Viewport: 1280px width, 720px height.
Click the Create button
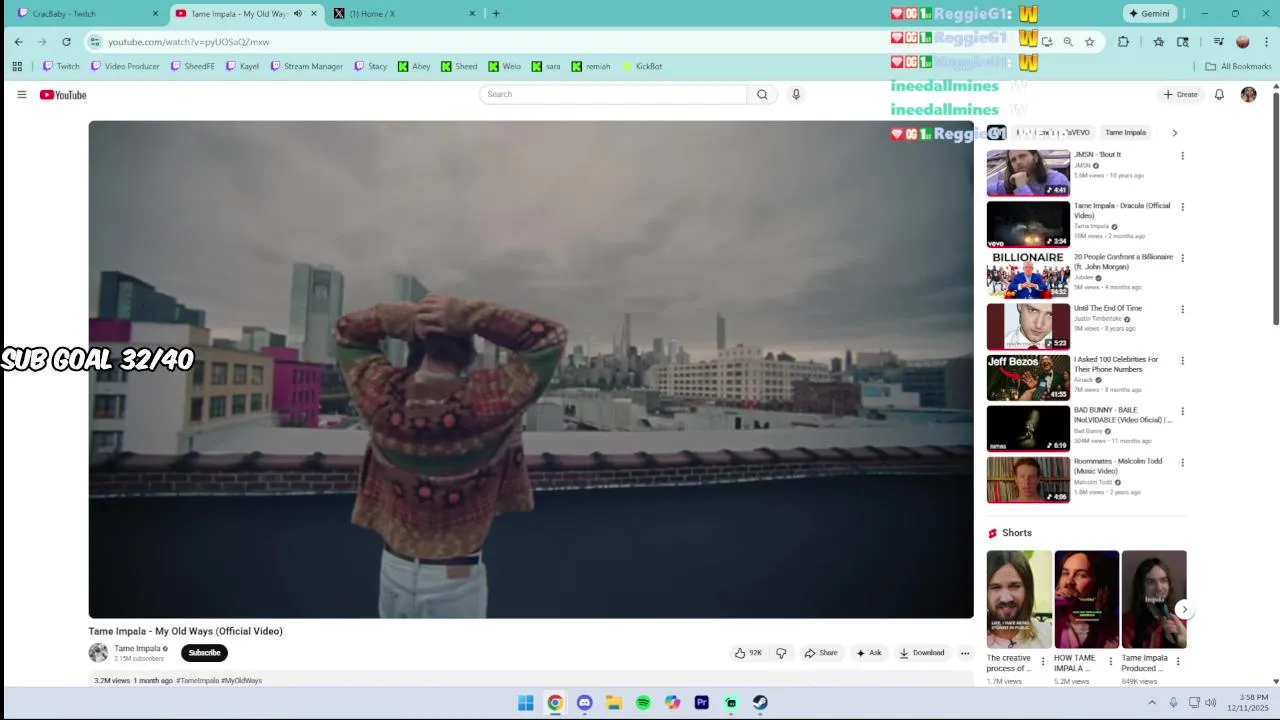point(1180,94)
